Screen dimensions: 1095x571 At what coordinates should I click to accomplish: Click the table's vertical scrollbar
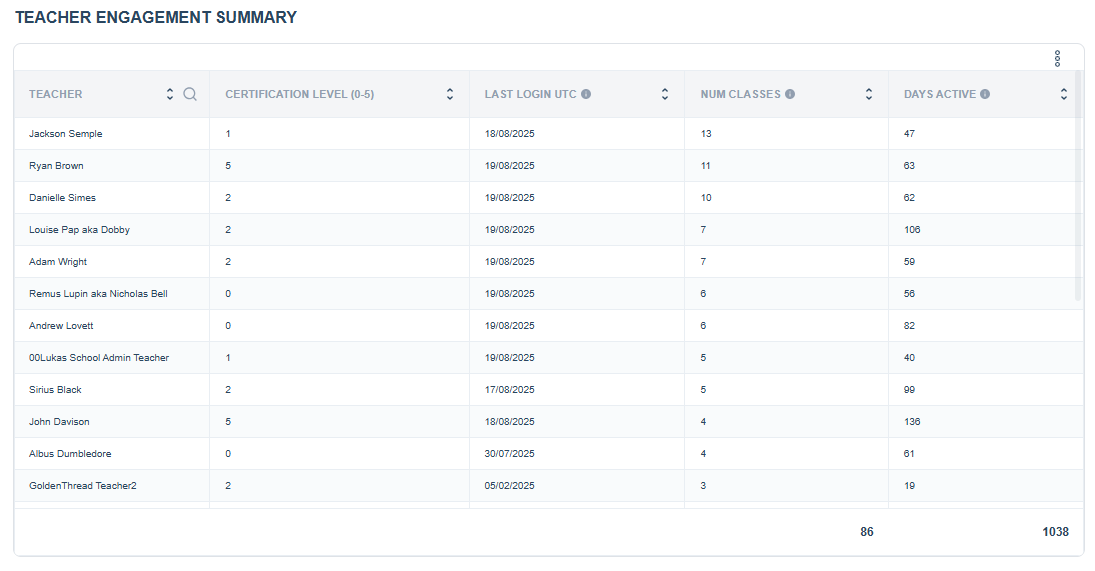point(1078,186)
